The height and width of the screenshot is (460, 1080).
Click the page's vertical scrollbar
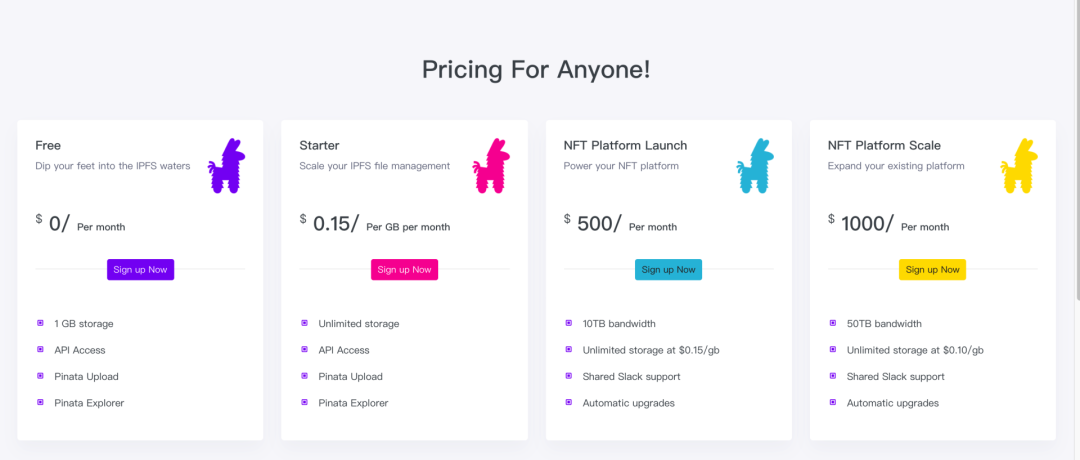1076,150
